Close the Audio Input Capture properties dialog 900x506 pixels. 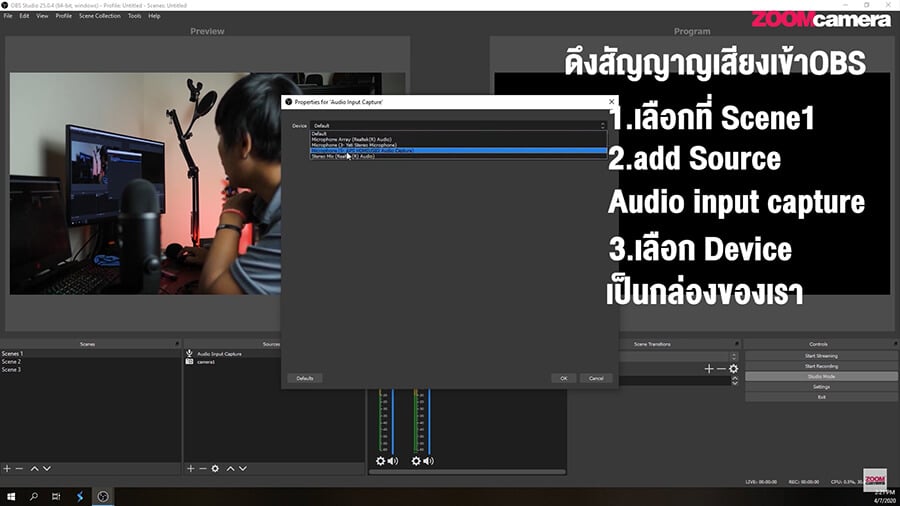(611, 102)
